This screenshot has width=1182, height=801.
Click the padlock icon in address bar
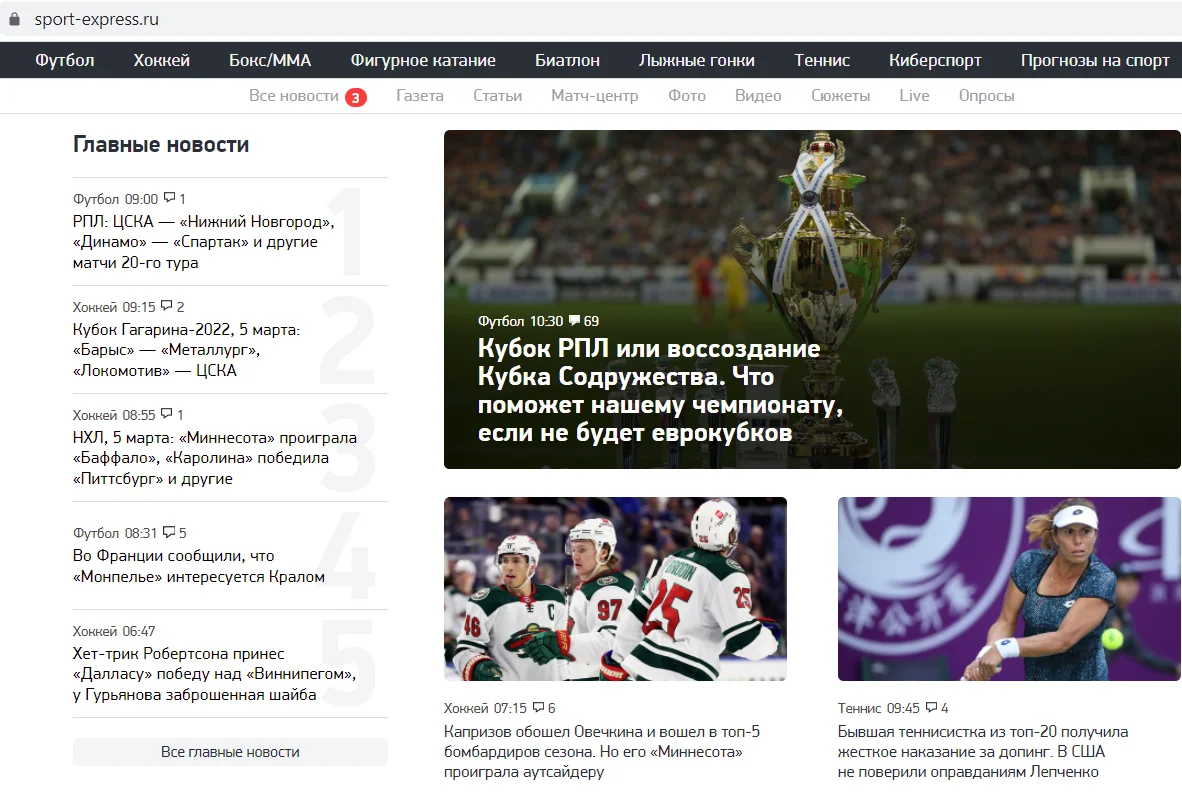(x=14, y=20)
